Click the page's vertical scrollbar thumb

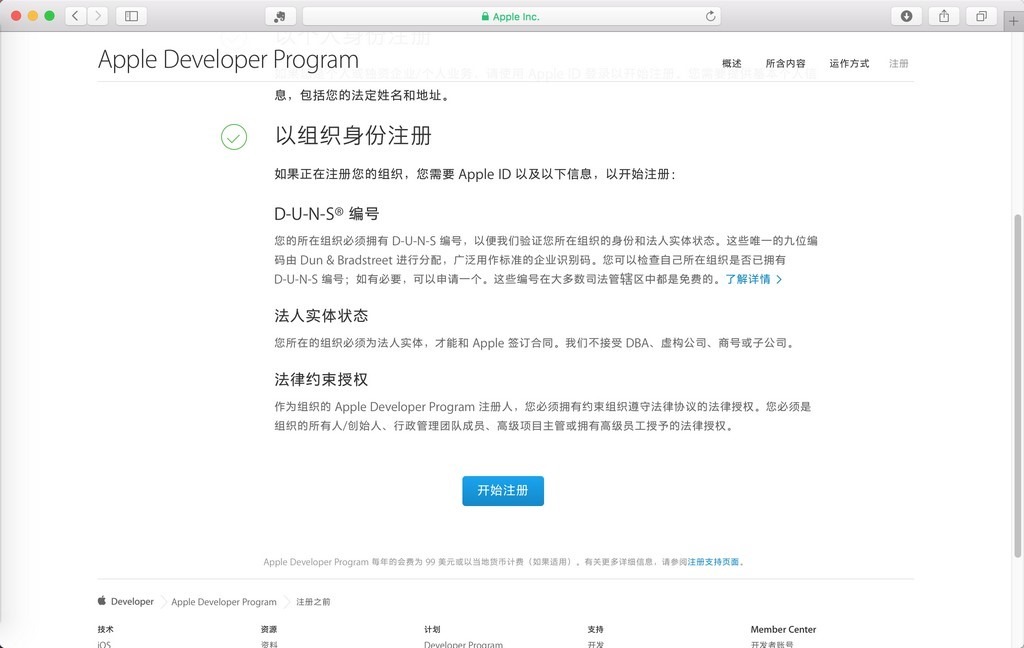(x=1017, y=386)
